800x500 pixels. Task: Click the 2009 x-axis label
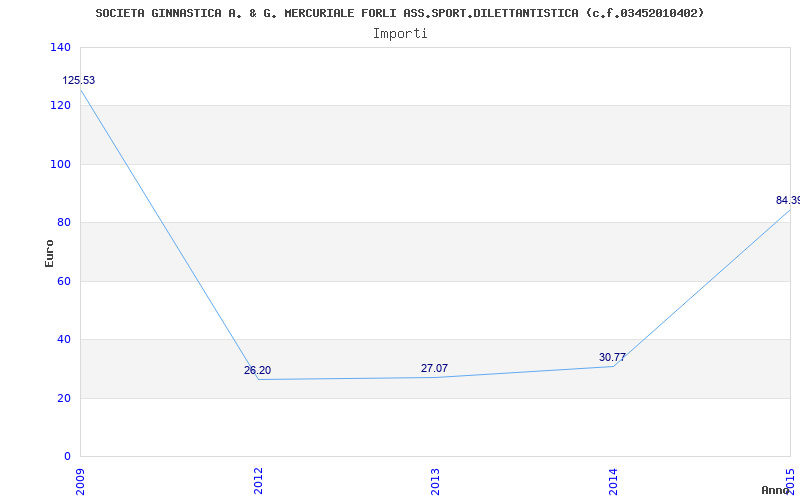(80, 481)
